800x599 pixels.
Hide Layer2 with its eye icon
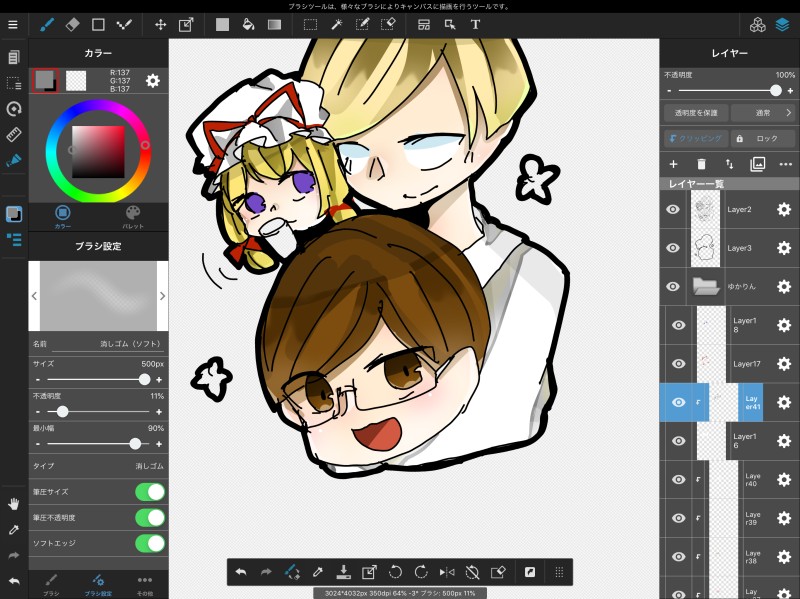[673, 209]
